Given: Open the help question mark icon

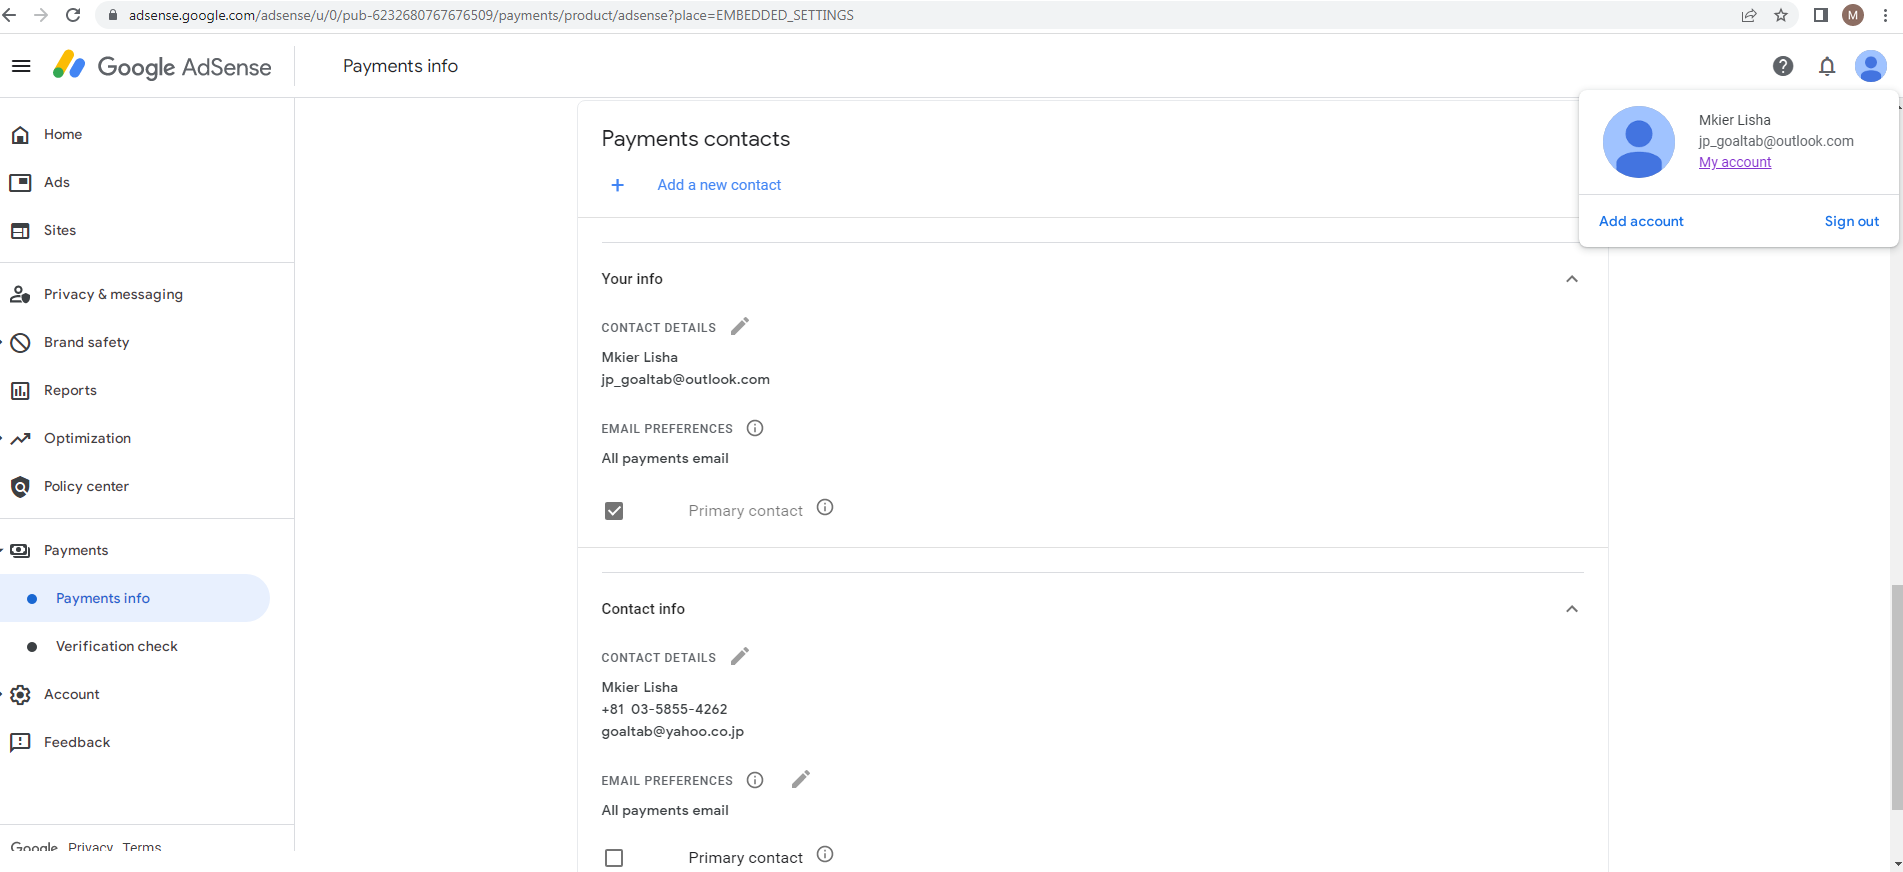Looking at the screenshot, I should tap(1782, 66).
